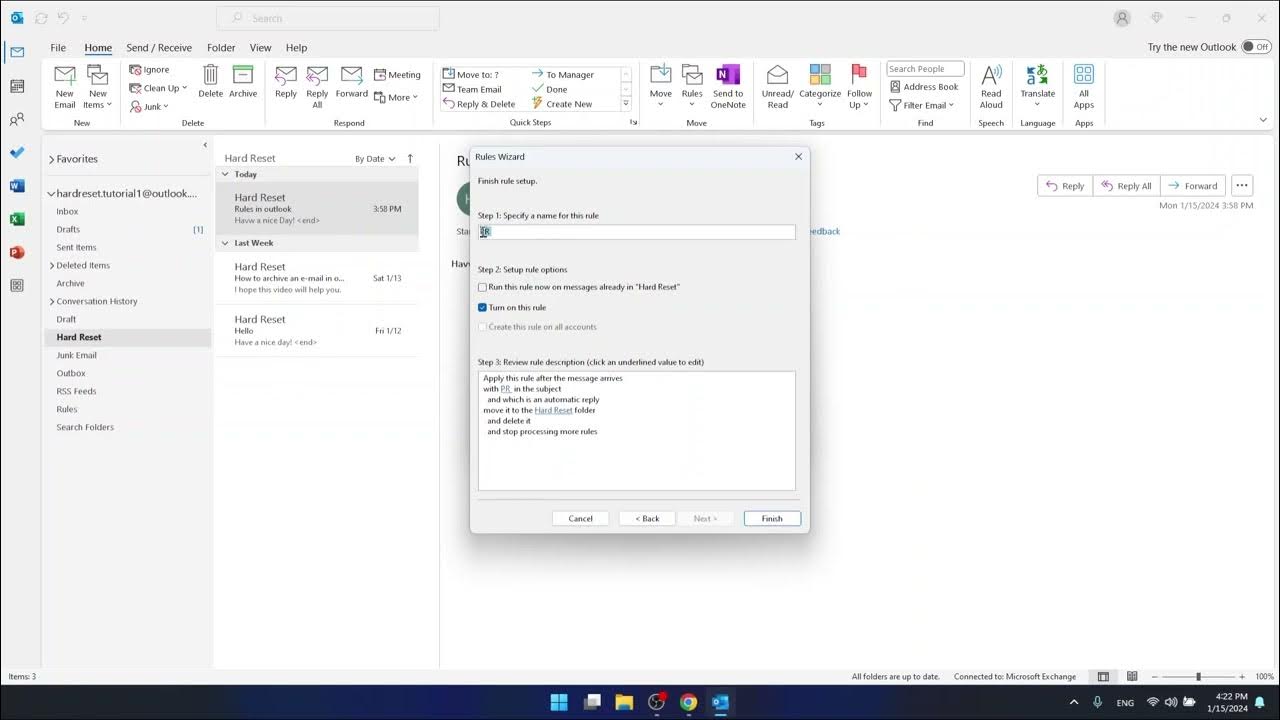
Task: Open the By Date sort dropdown
Action: tap(374, 158)
